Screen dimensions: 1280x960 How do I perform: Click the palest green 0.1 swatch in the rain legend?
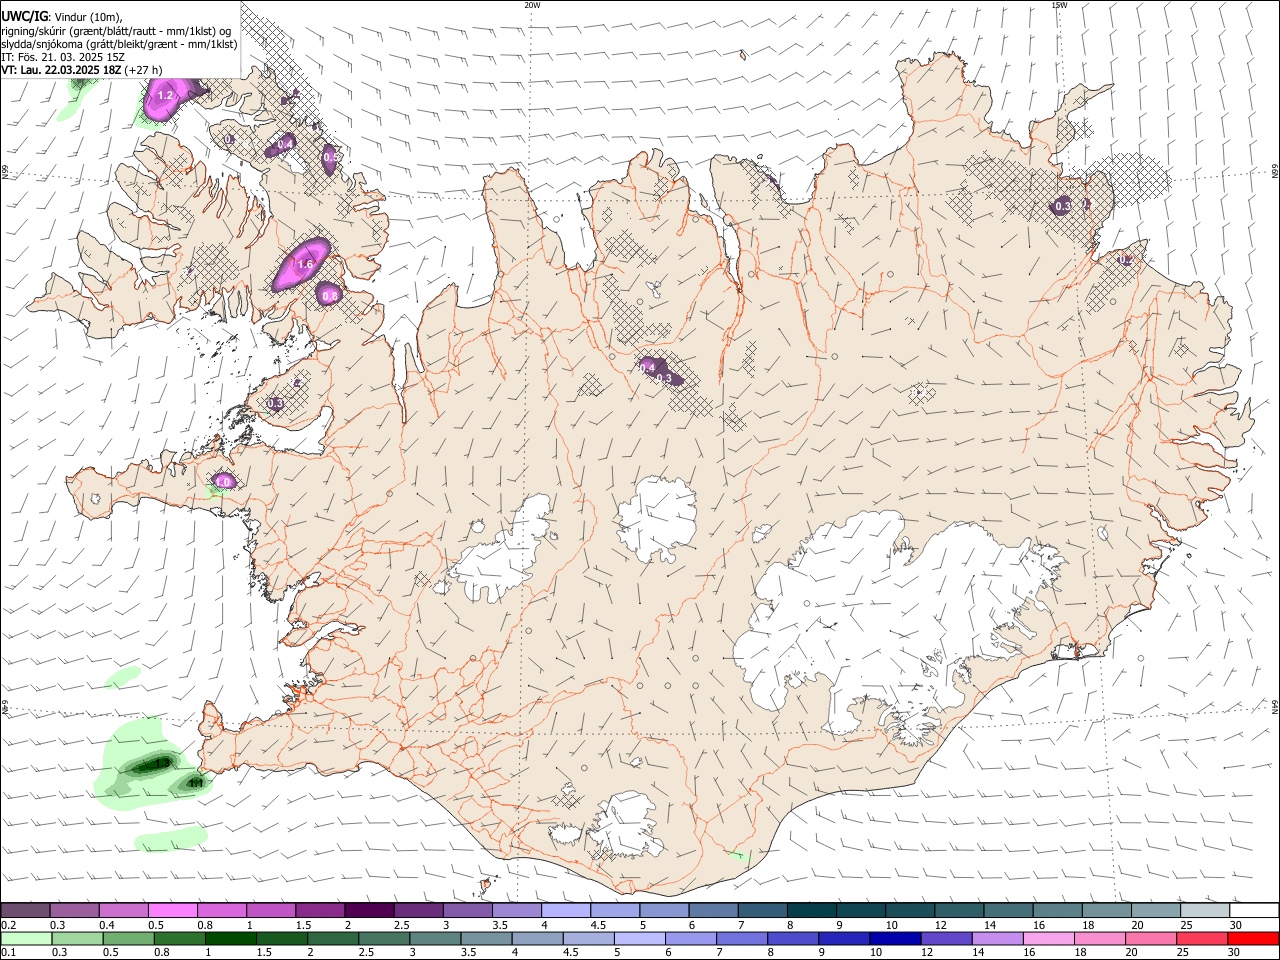tap(26, 938)
